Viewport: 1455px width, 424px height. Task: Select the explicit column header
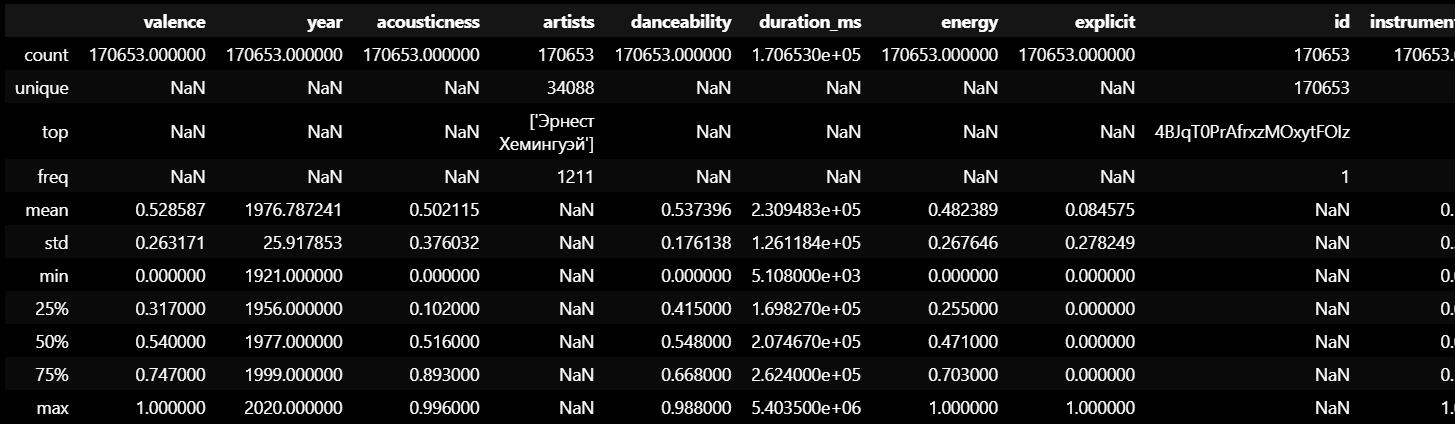(1104, 21)
